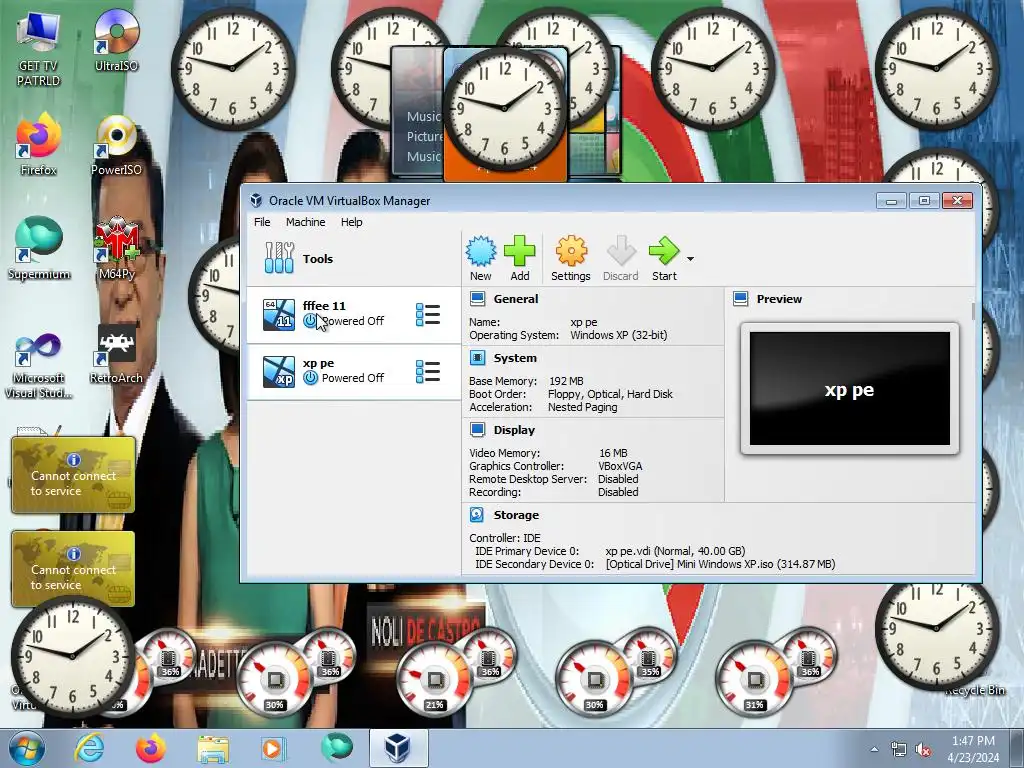Screen dimensions: 1024x768
Task: Click the Storage section disk icon
Action: coord(477,515)
